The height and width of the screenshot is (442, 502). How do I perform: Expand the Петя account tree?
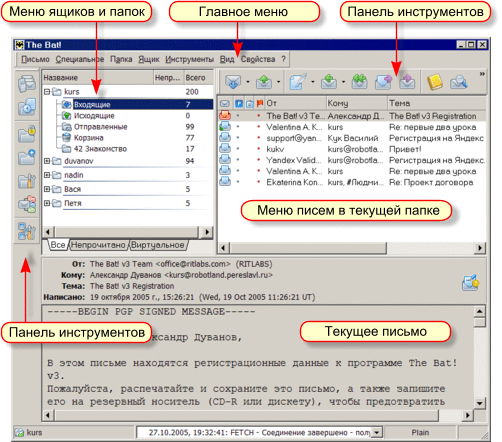tap(47, 203)
